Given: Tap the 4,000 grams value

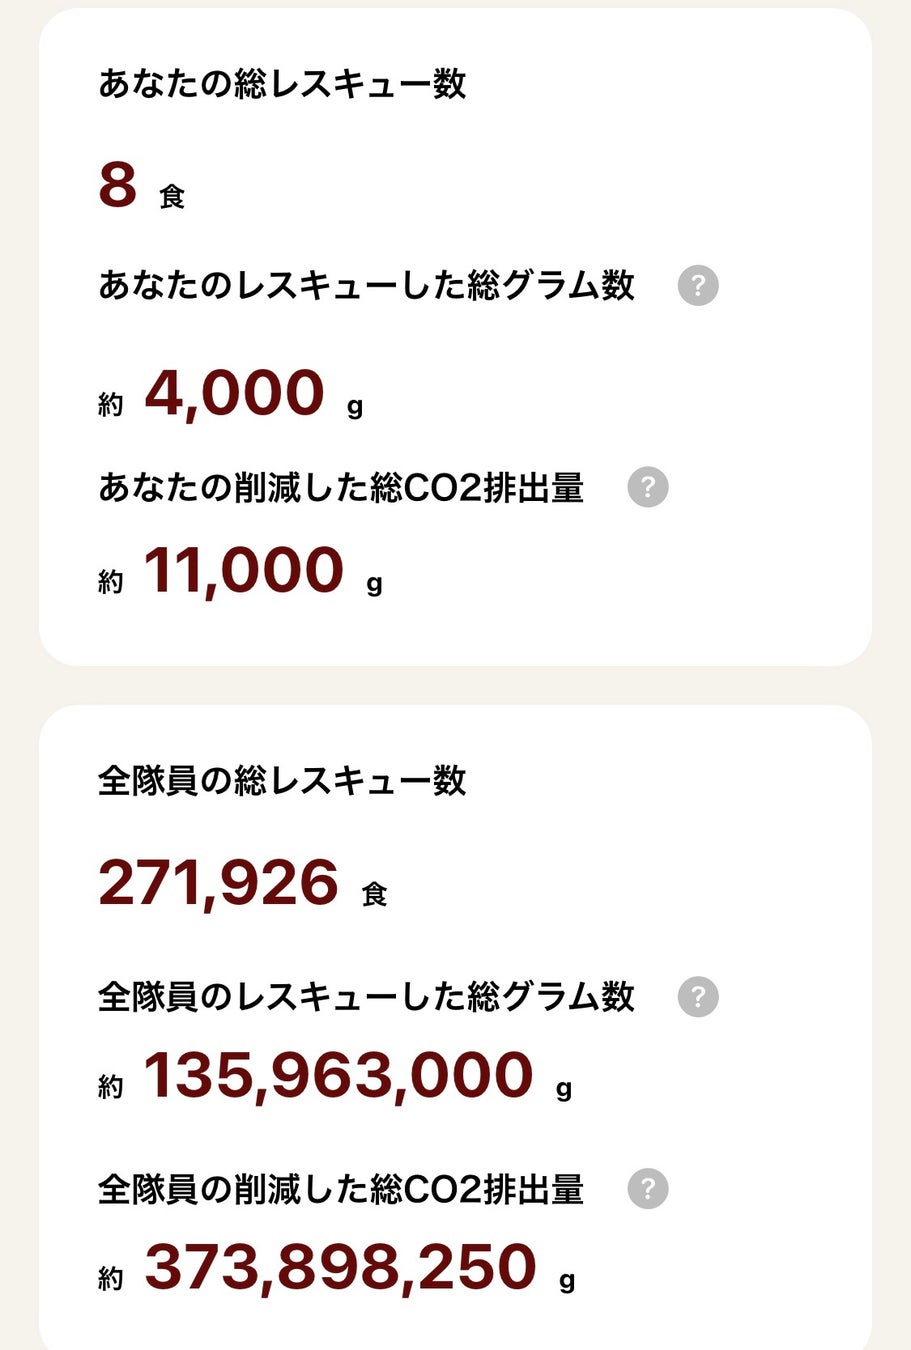Looking at the screenshot, I should point(235,393).
